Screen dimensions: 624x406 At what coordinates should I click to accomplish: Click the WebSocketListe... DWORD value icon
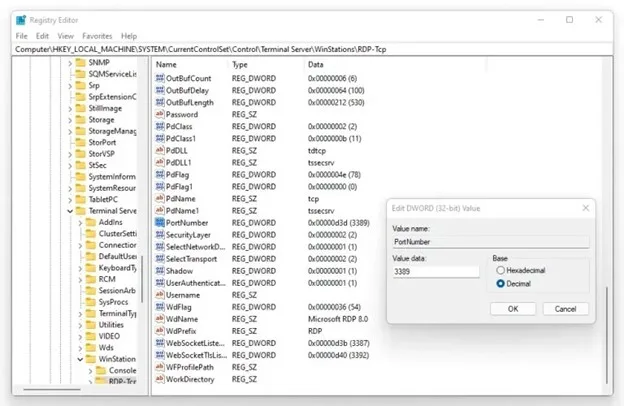point(160,343)
